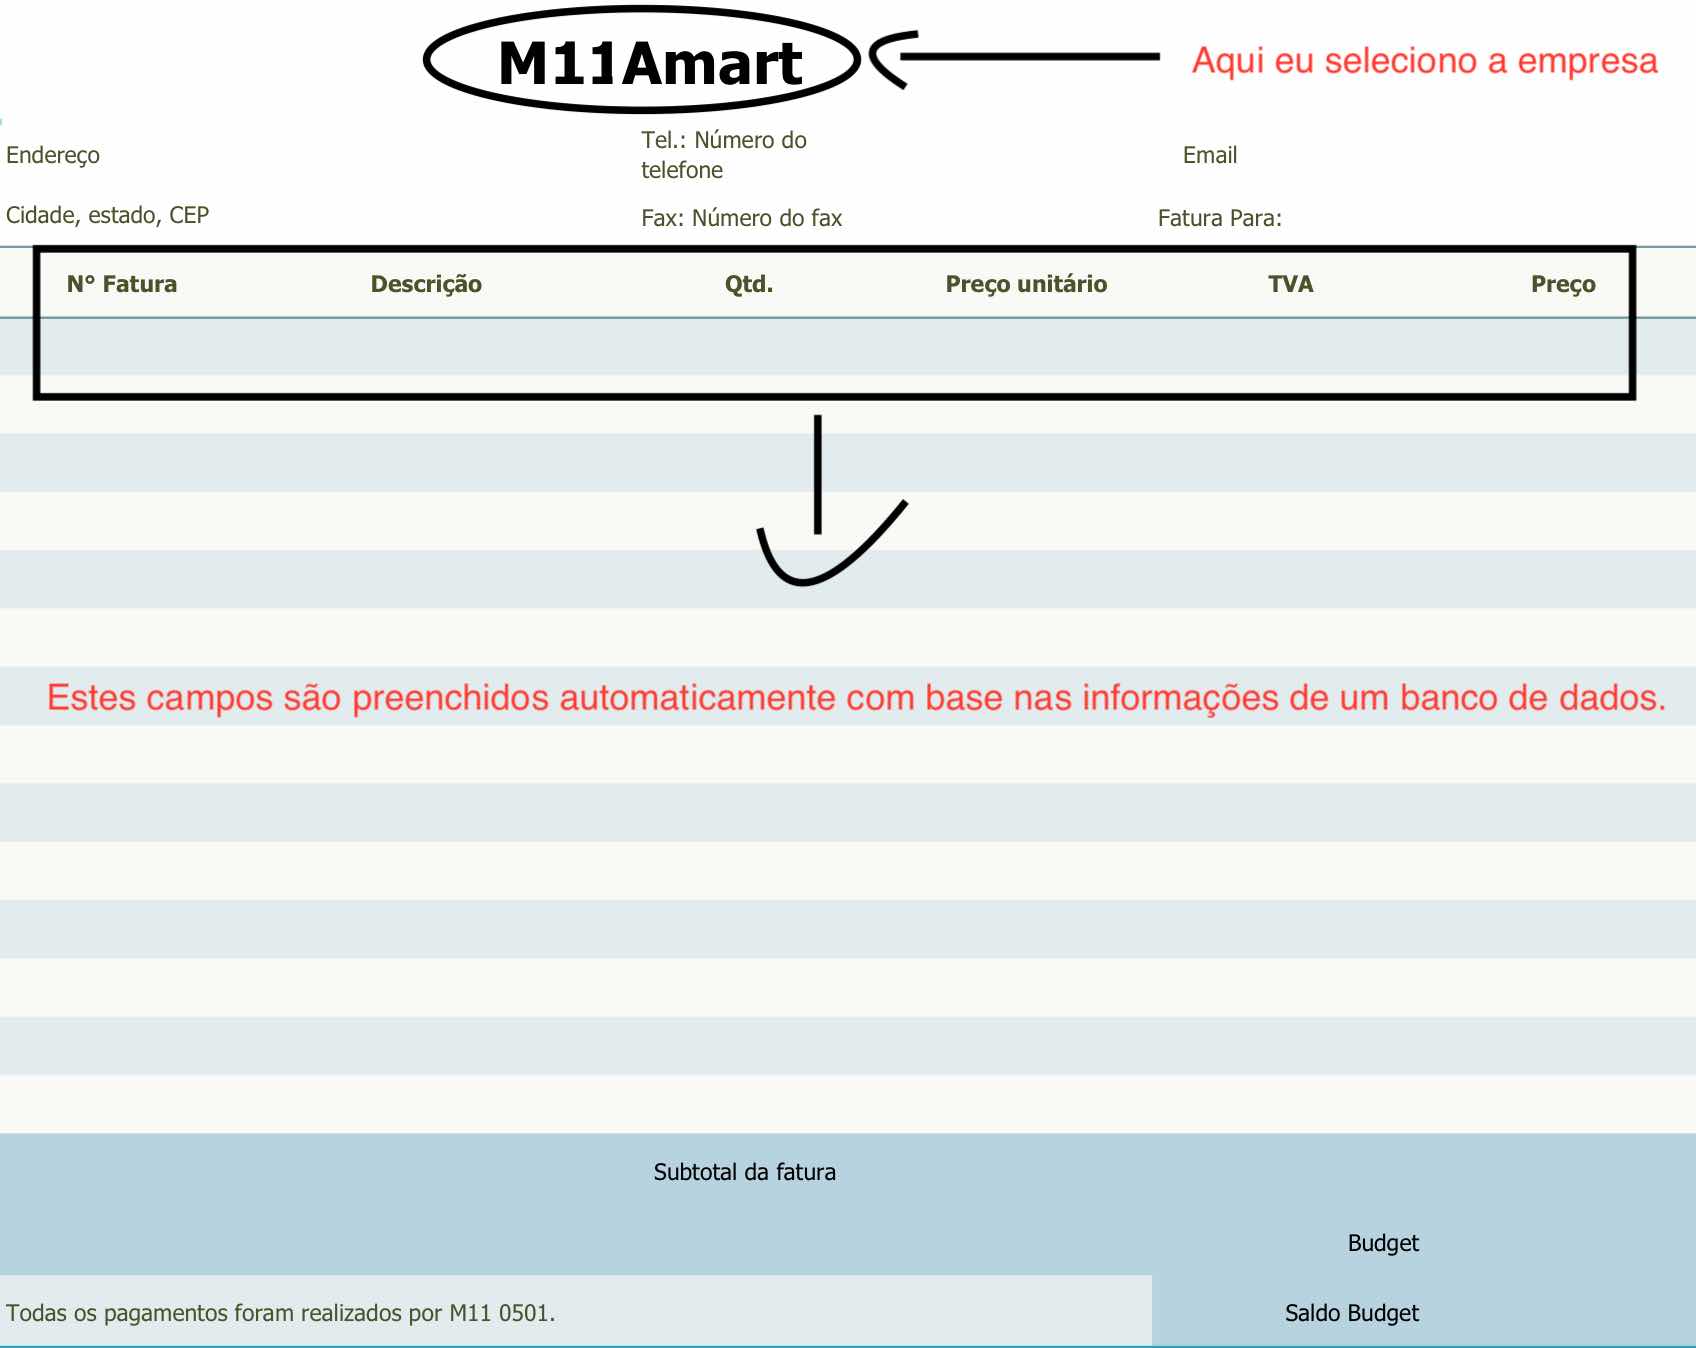1696x1348 pixels.
Task: Click the Fatura Para: label
Action: [1219, 218]
